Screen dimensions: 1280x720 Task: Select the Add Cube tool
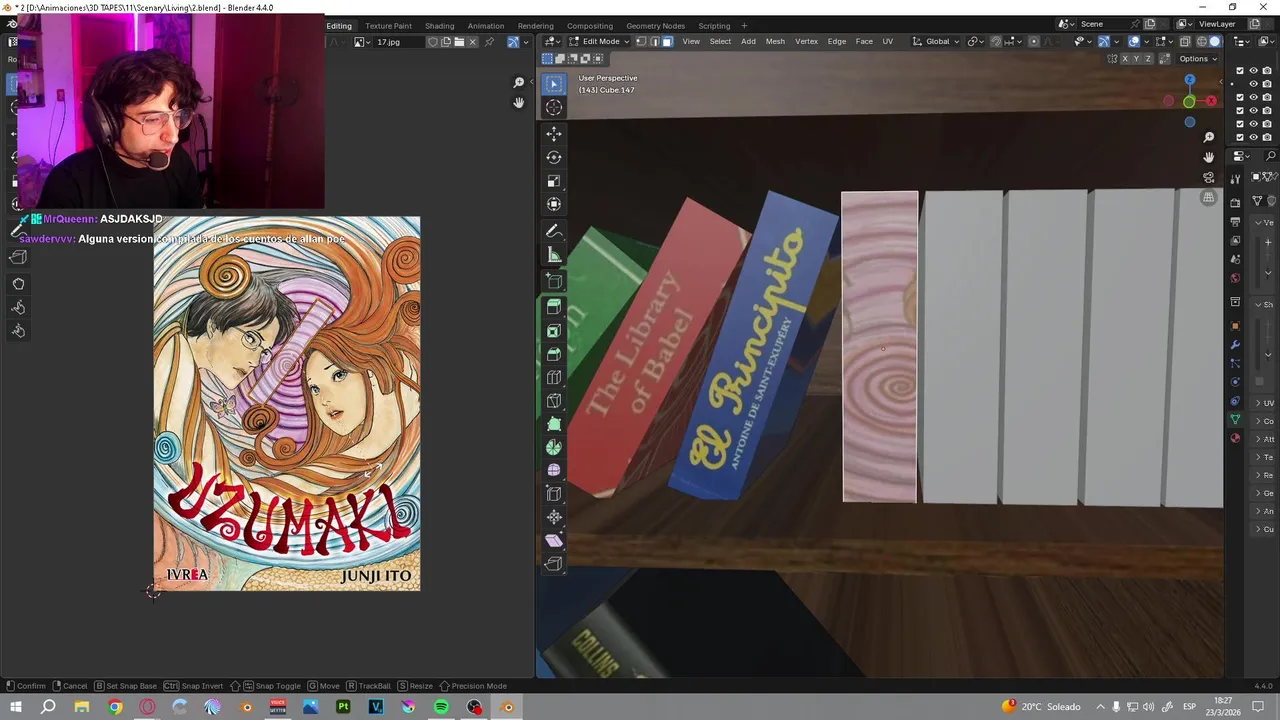554,281
